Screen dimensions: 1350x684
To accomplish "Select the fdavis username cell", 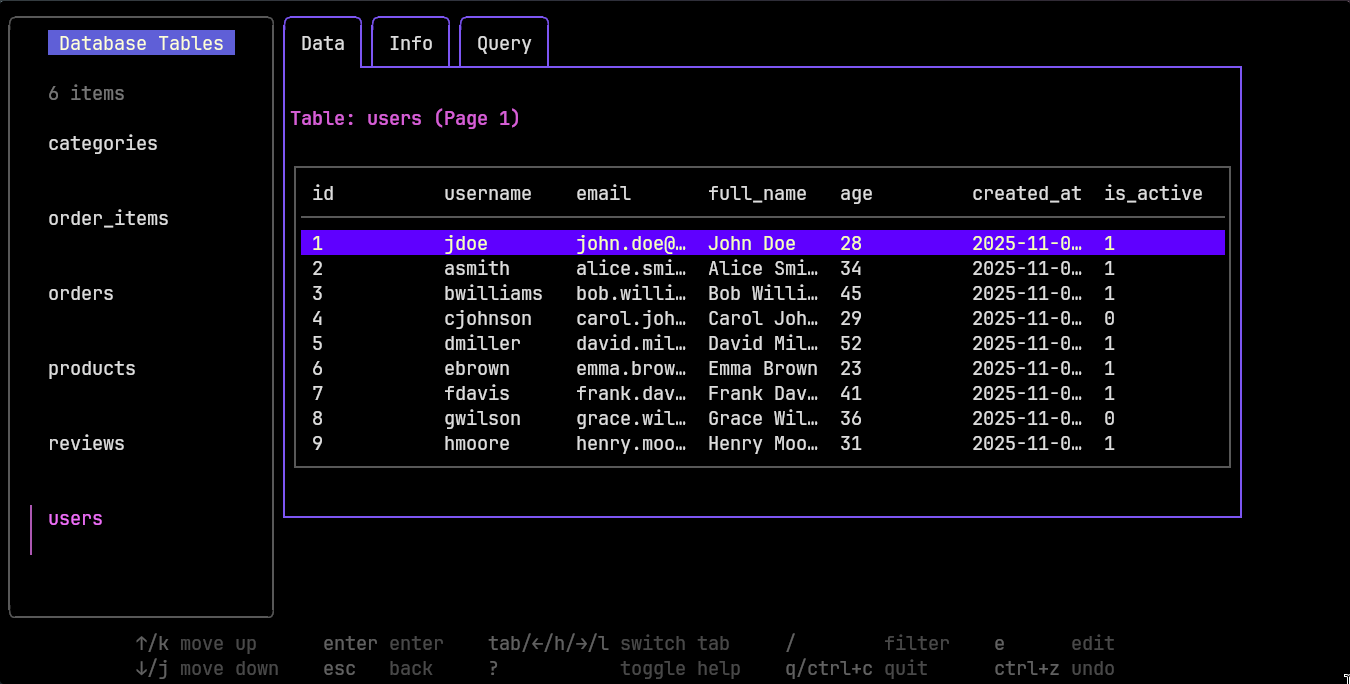I will click(x=477, y=393).
